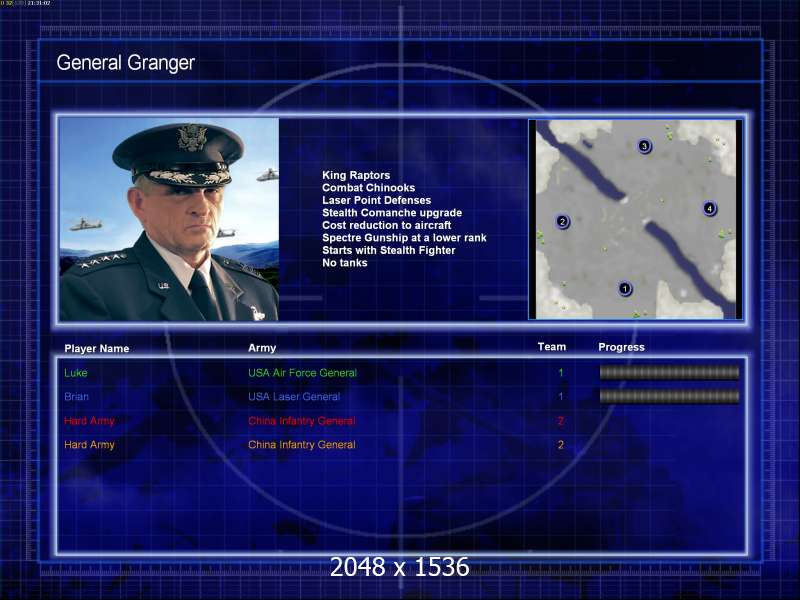Click the General Granger portrait
The image size is (800, 600).
pos(169,219)
